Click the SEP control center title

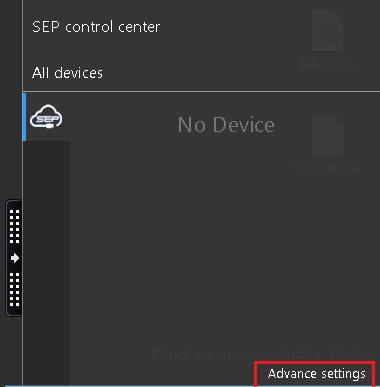pos(96,27)
